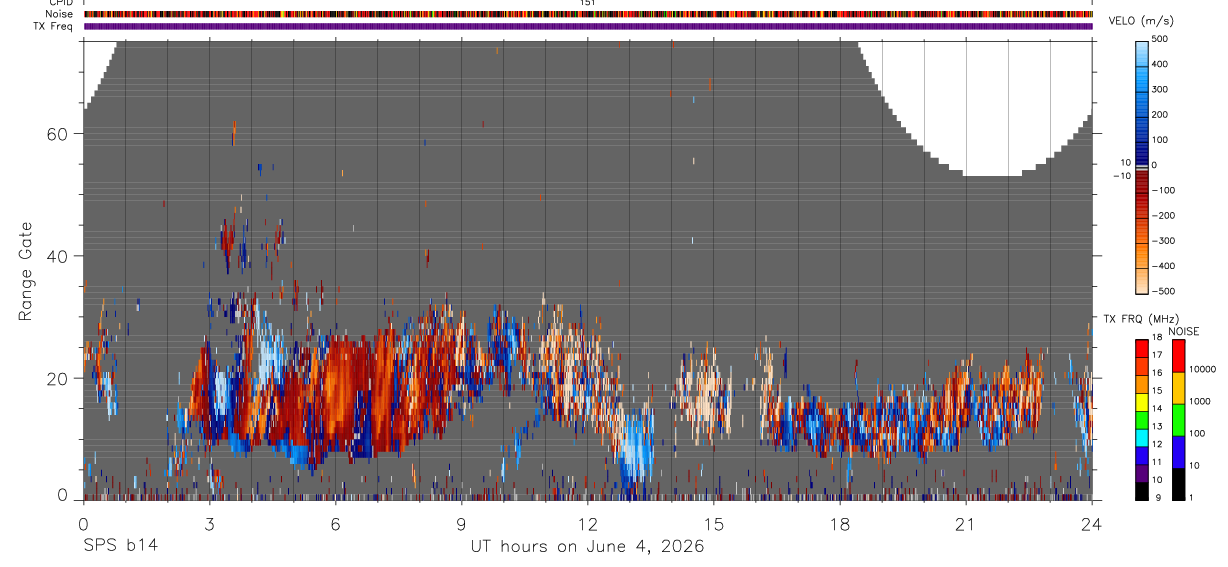Screen dimensions: 1228x567
Task: Click the red top segment of NOISE legend
Action: [1178, 356]
